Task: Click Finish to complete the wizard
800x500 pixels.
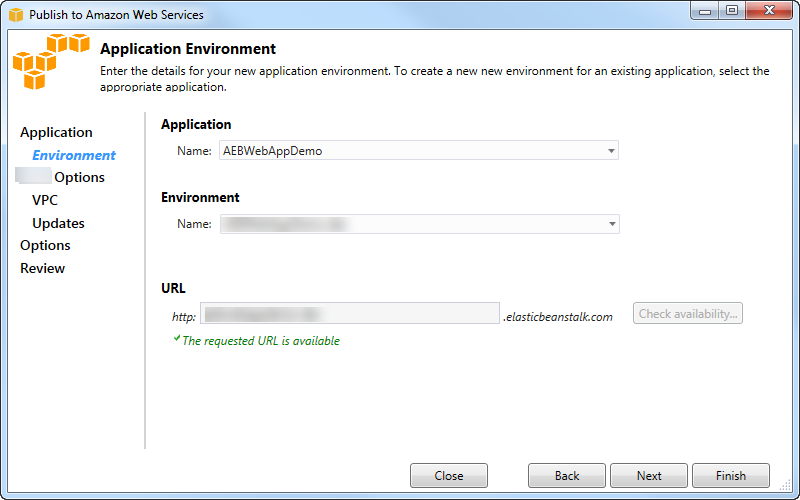Action: (x=730, y=476)
